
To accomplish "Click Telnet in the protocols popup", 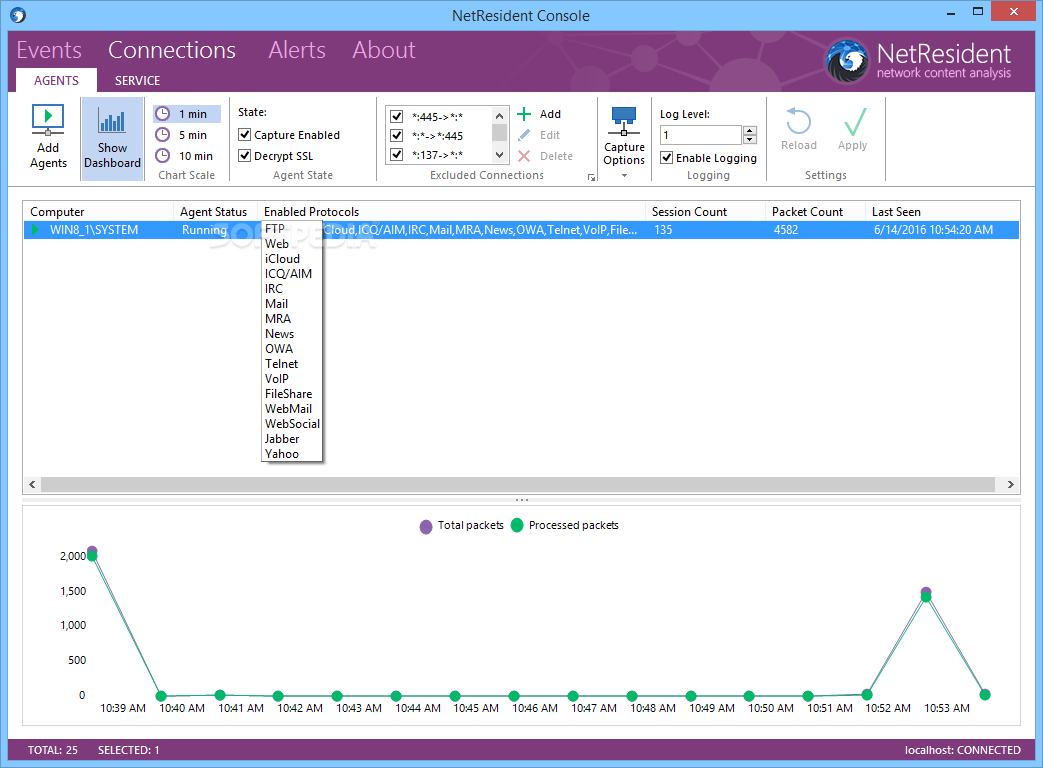I will tap(281, 364).
